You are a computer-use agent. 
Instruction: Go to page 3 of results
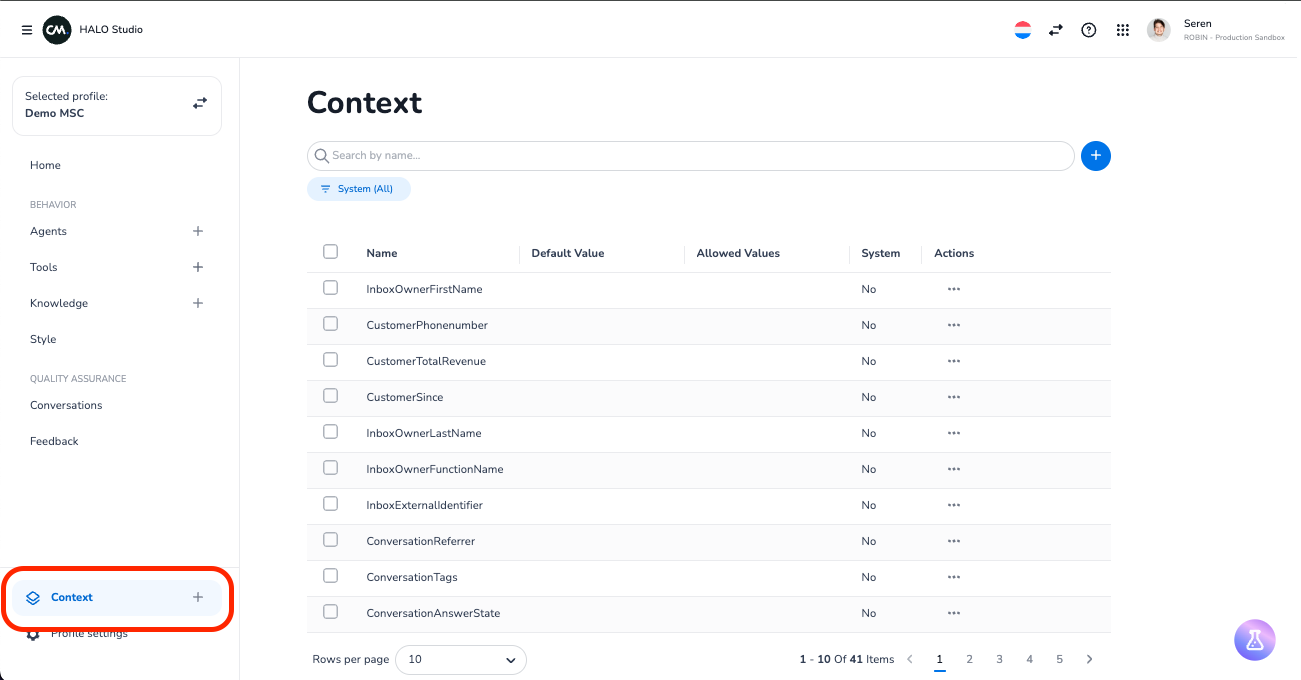(x=999, y=660)
